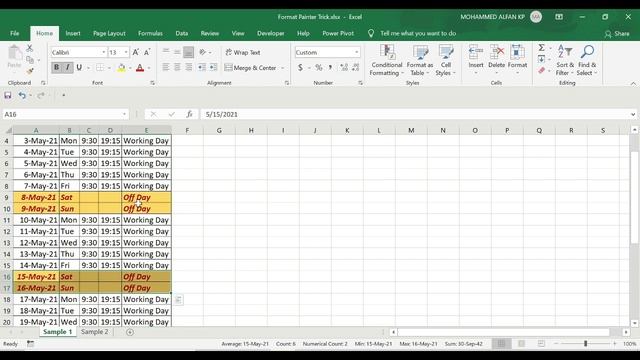Image resolution: width=640 pixels, height=360 pixels.
Task: Expand the Merge & Center dropdown arrow
Action: coord(282,68)
